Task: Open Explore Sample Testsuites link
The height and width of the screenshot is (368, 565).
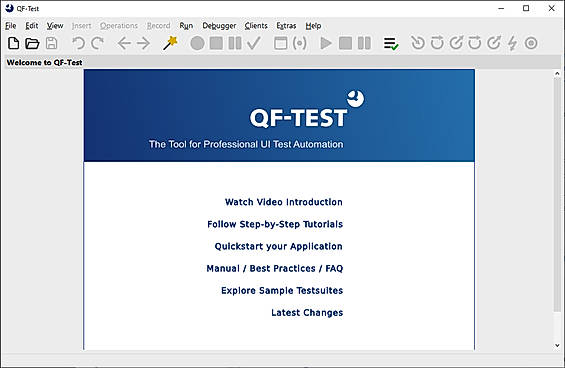Action: click(x=282, y=291)
